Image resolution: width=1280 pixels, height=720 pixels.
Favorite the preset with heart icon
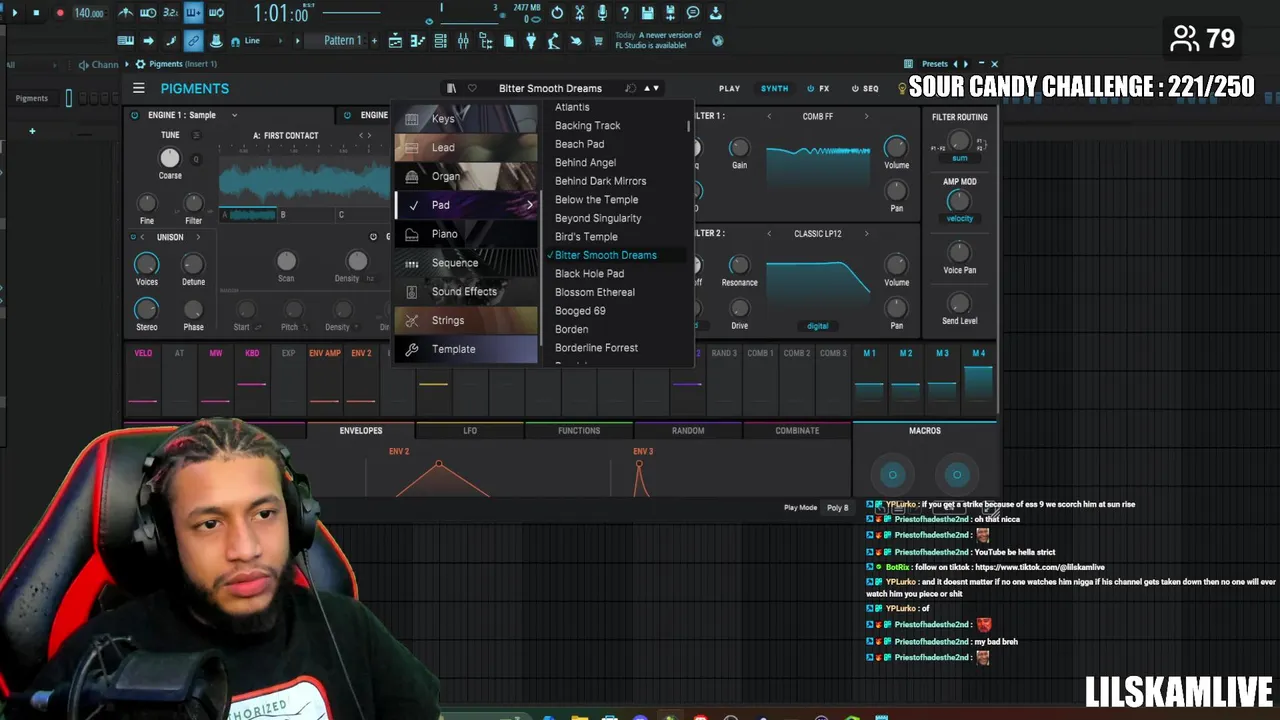[472, 88]
